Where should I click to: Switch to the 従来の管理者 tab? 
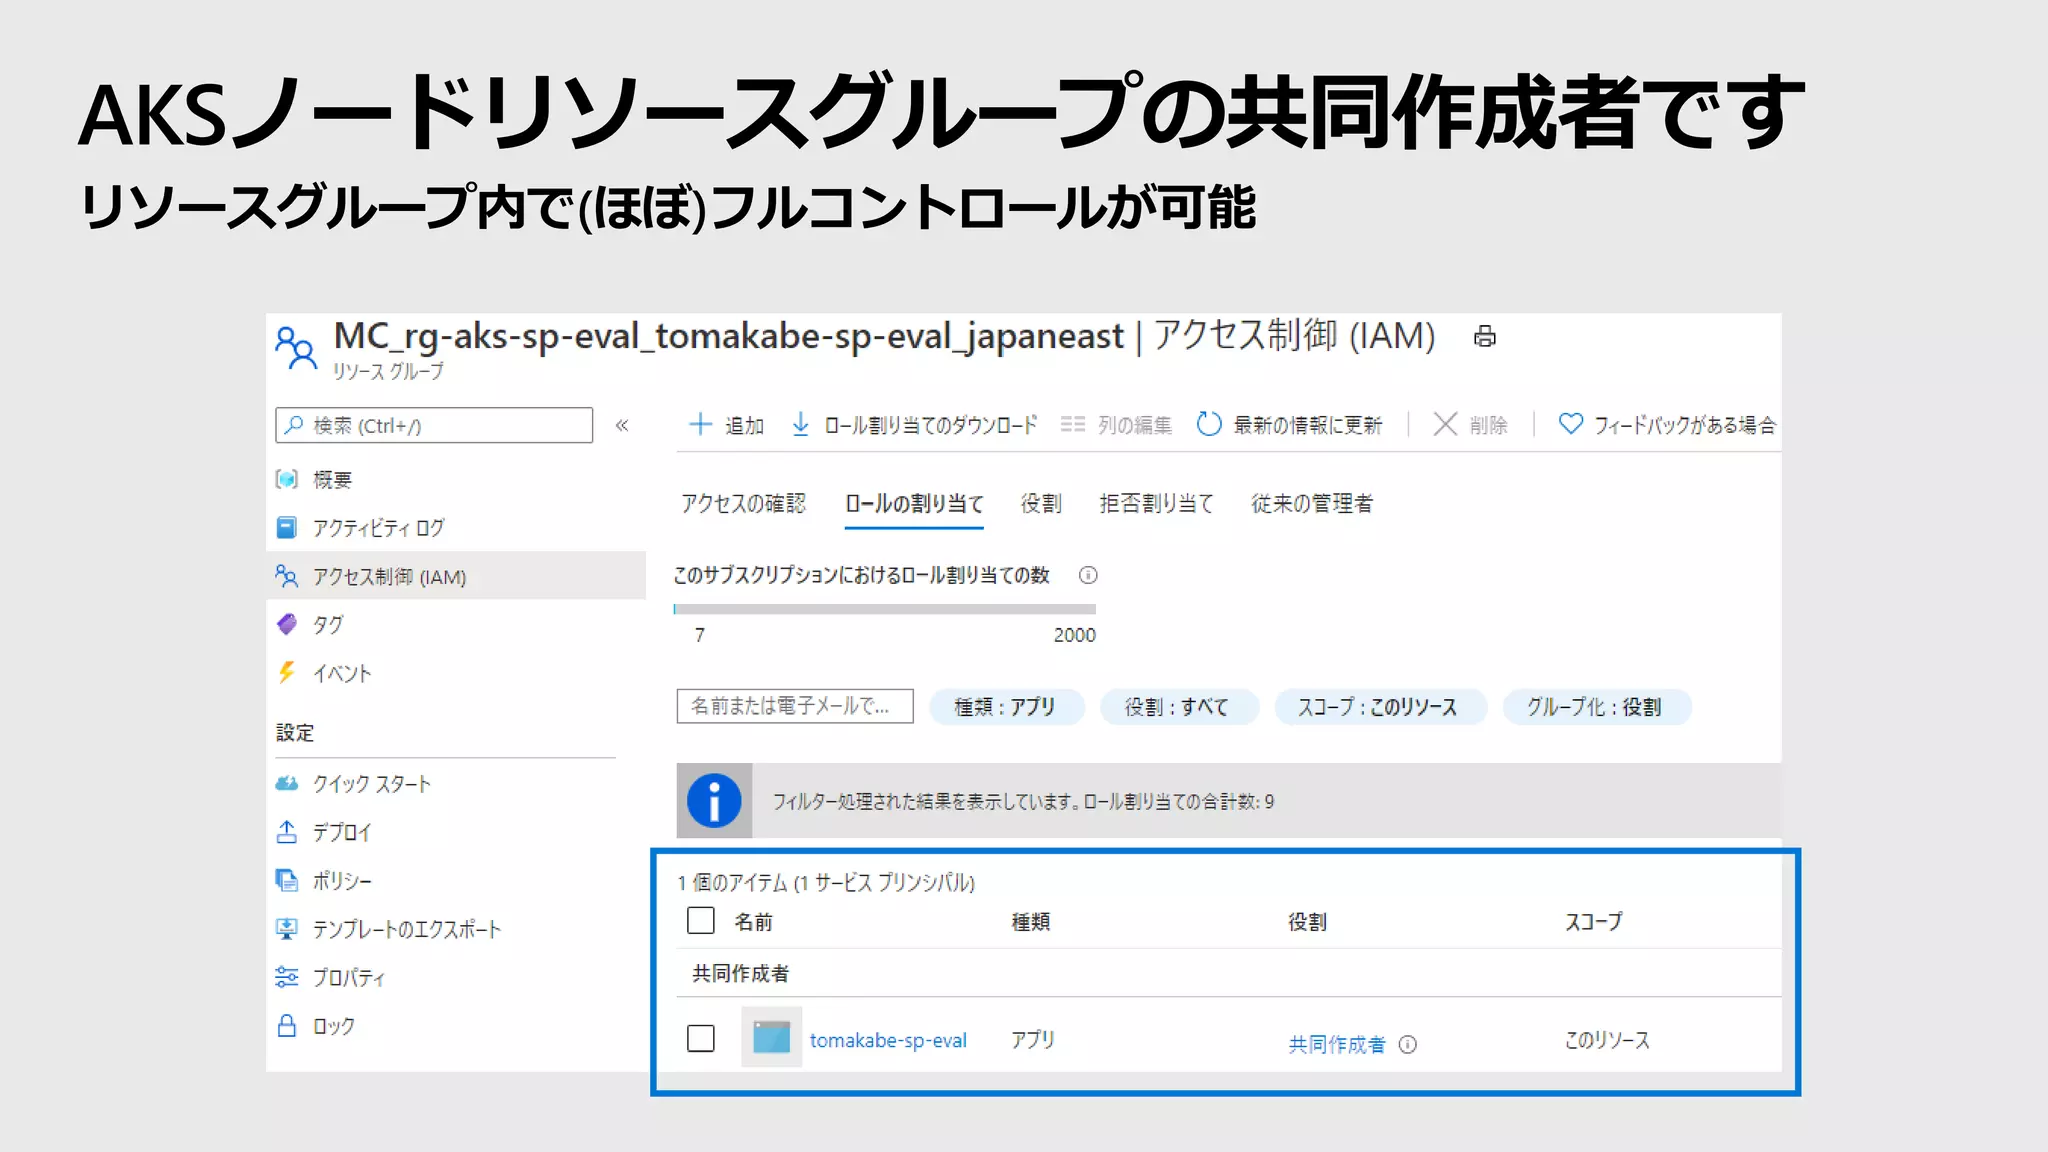(x=1312, y=503)
